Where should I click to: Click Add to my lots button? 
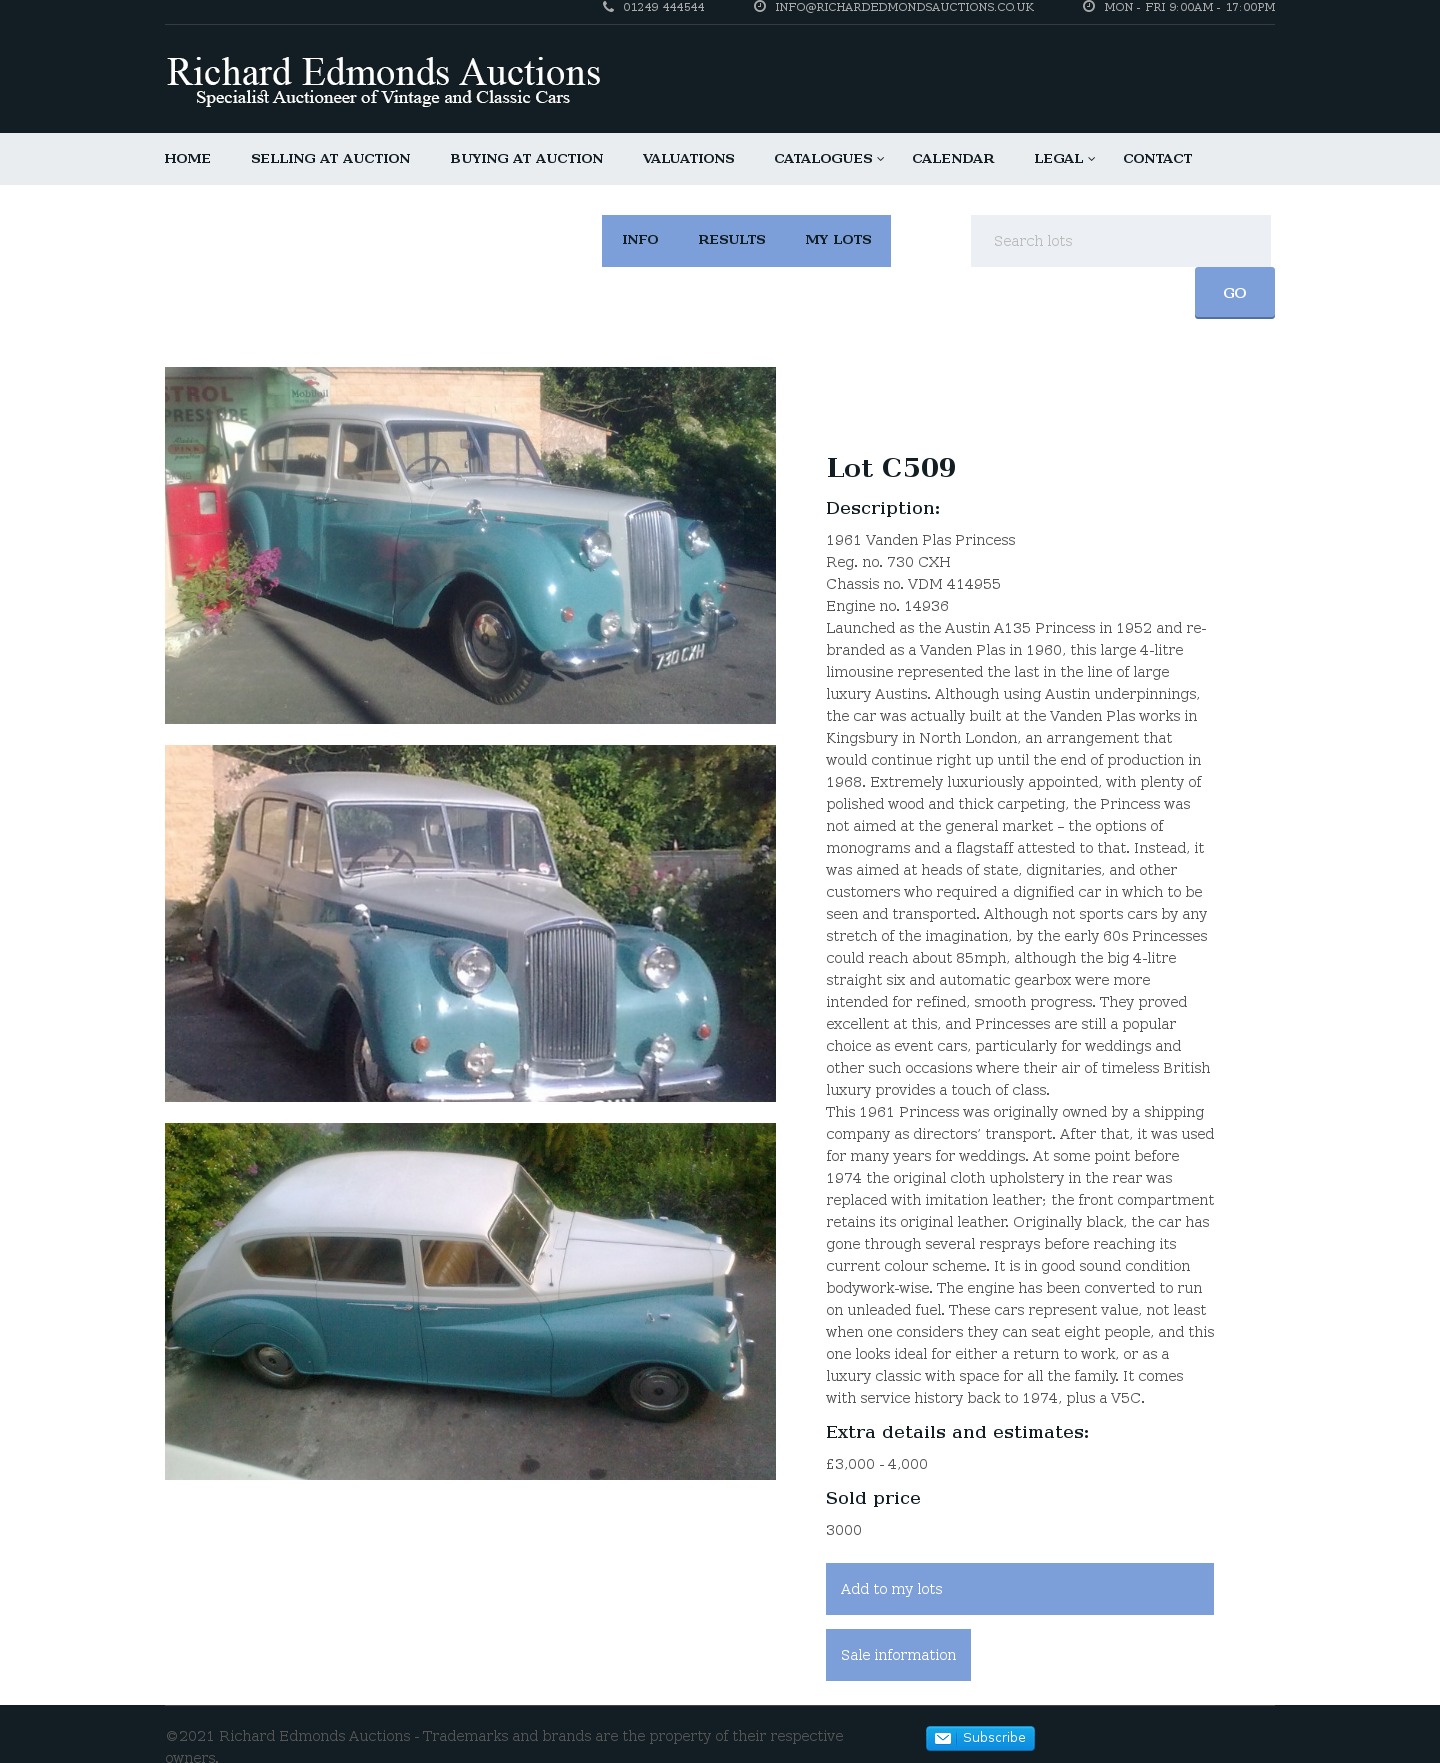[1020, 1589]
